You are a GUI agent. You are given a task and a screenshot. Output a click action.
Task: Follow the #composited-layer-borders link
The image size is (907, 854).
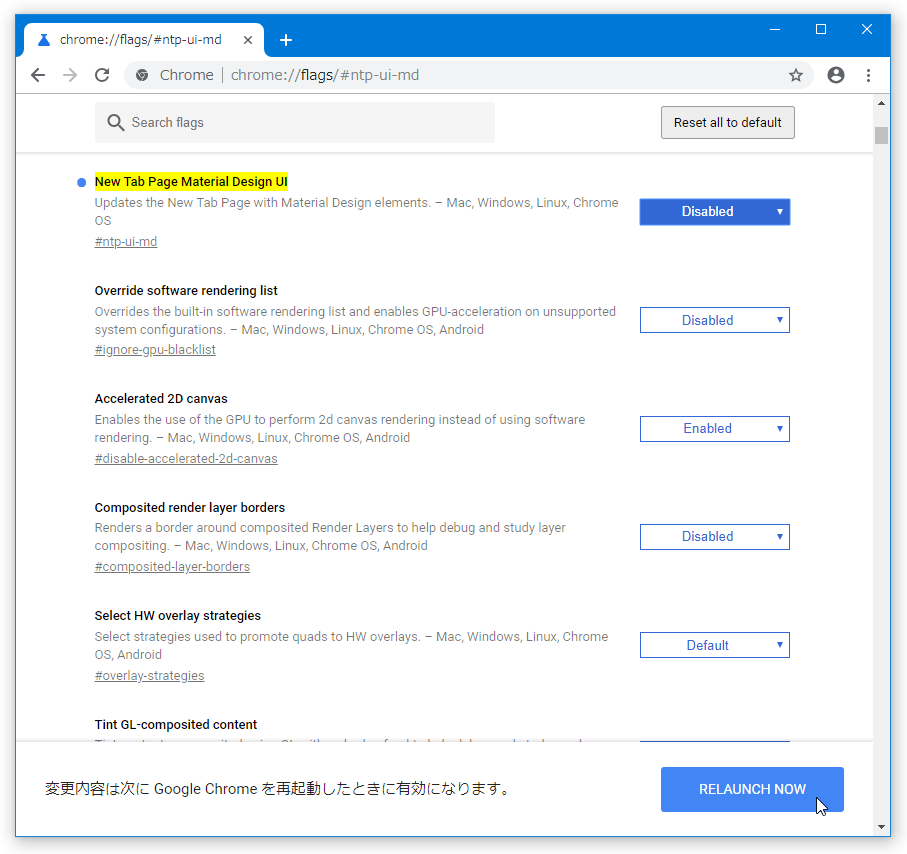tap(172, 567)
